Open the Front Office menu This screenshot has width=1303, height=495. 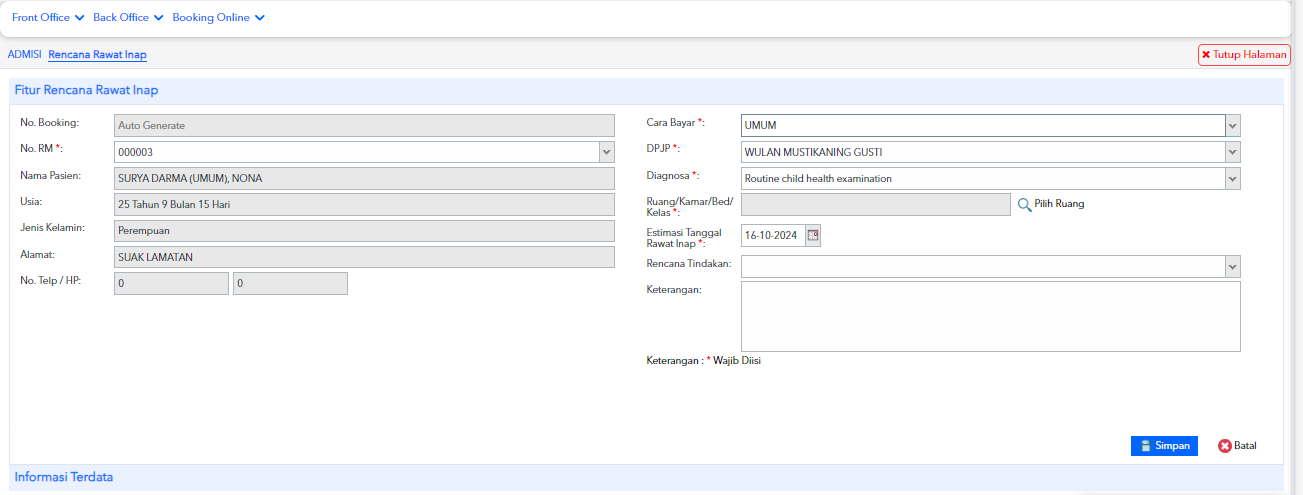pyautogui.click(x=48, y=17)
